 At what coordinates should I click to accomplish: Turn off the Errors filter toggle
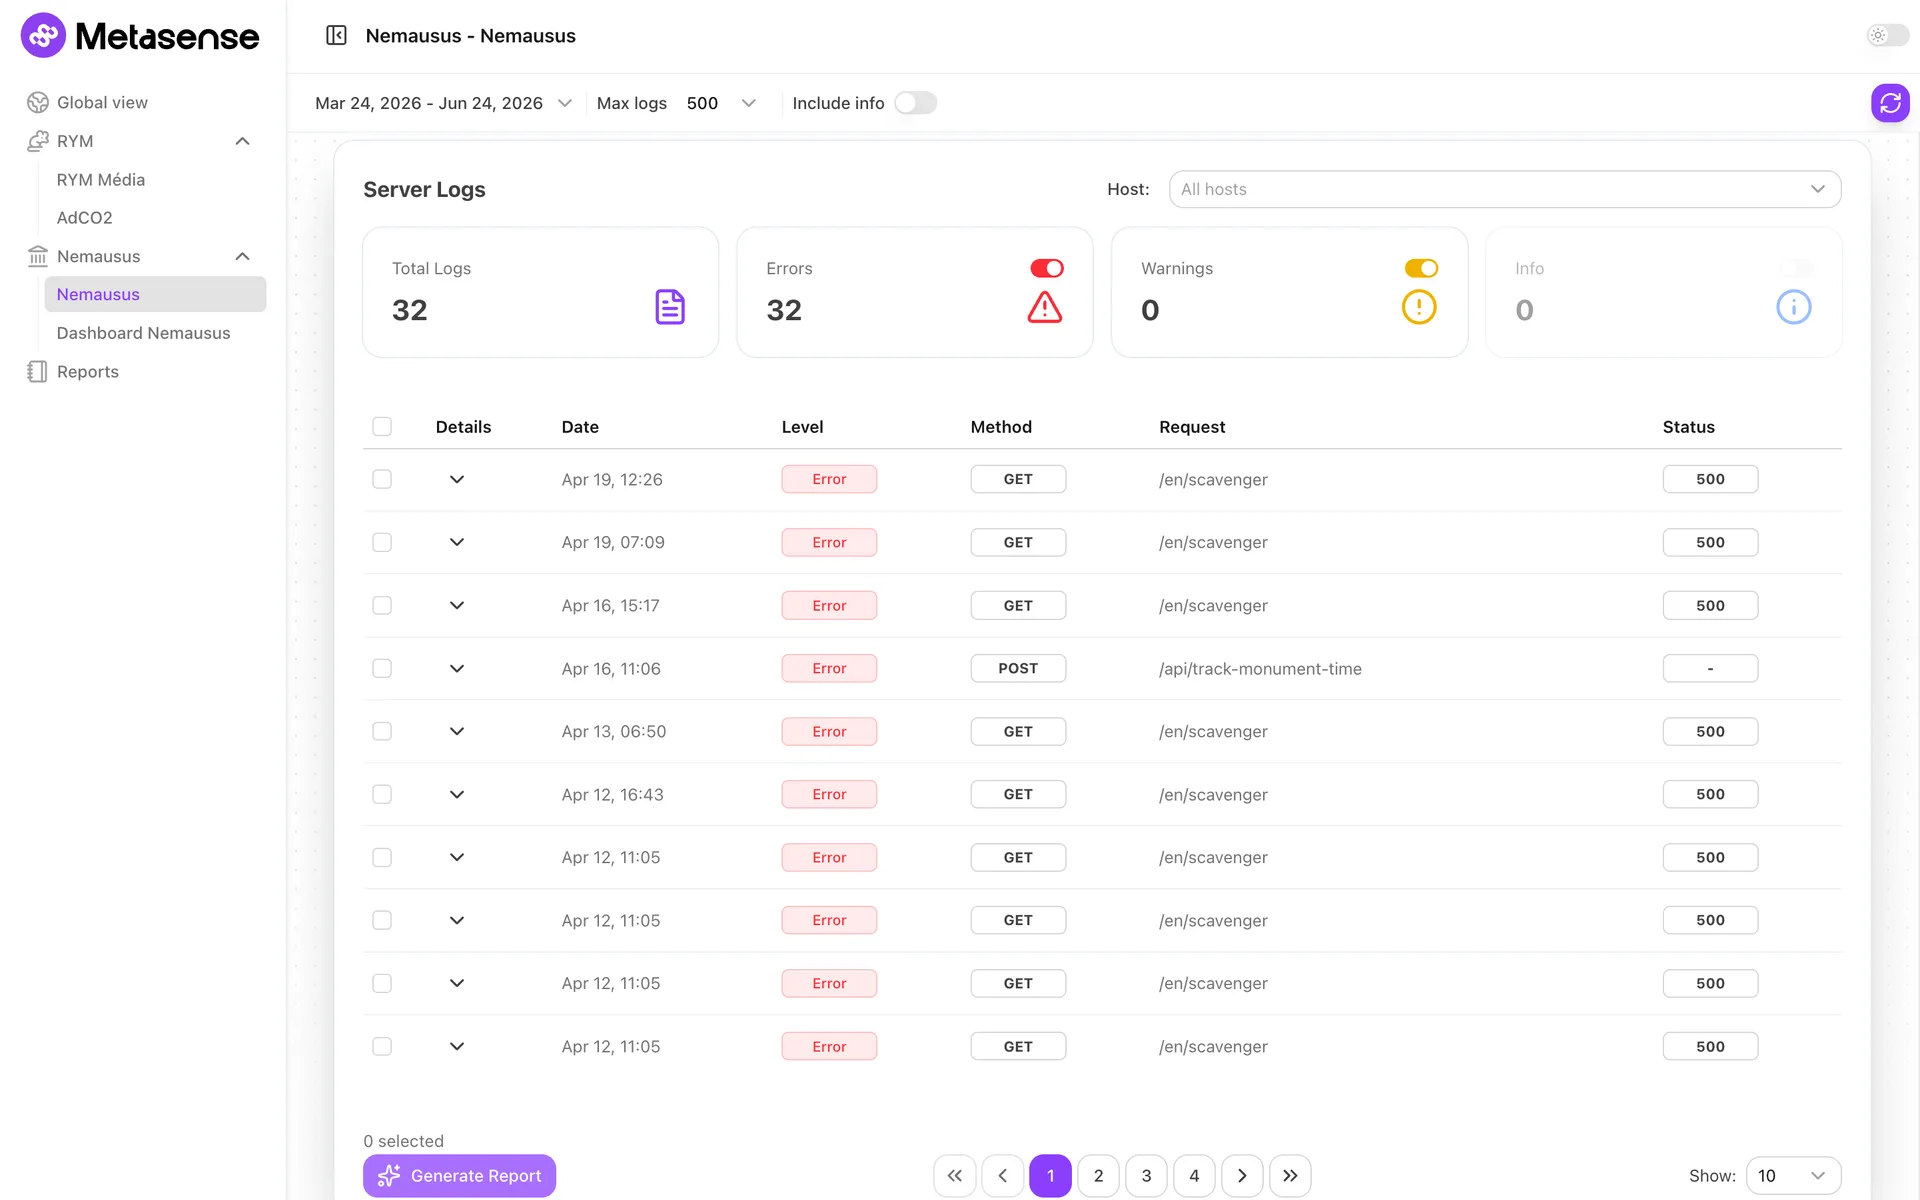(x=1047, y=268)
